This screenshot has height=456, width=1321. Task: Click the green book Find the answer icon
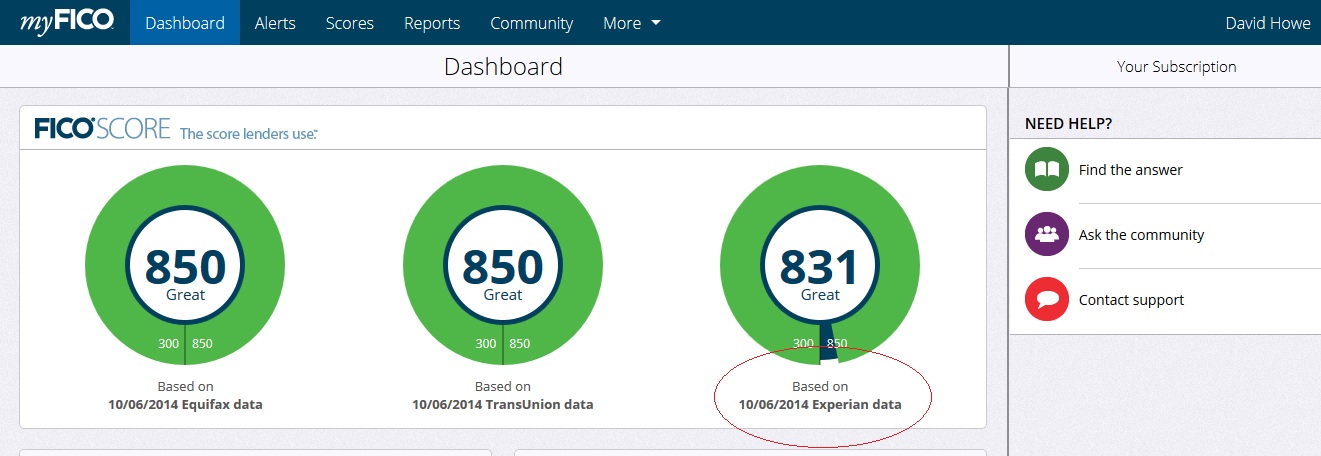point(1047,169)
